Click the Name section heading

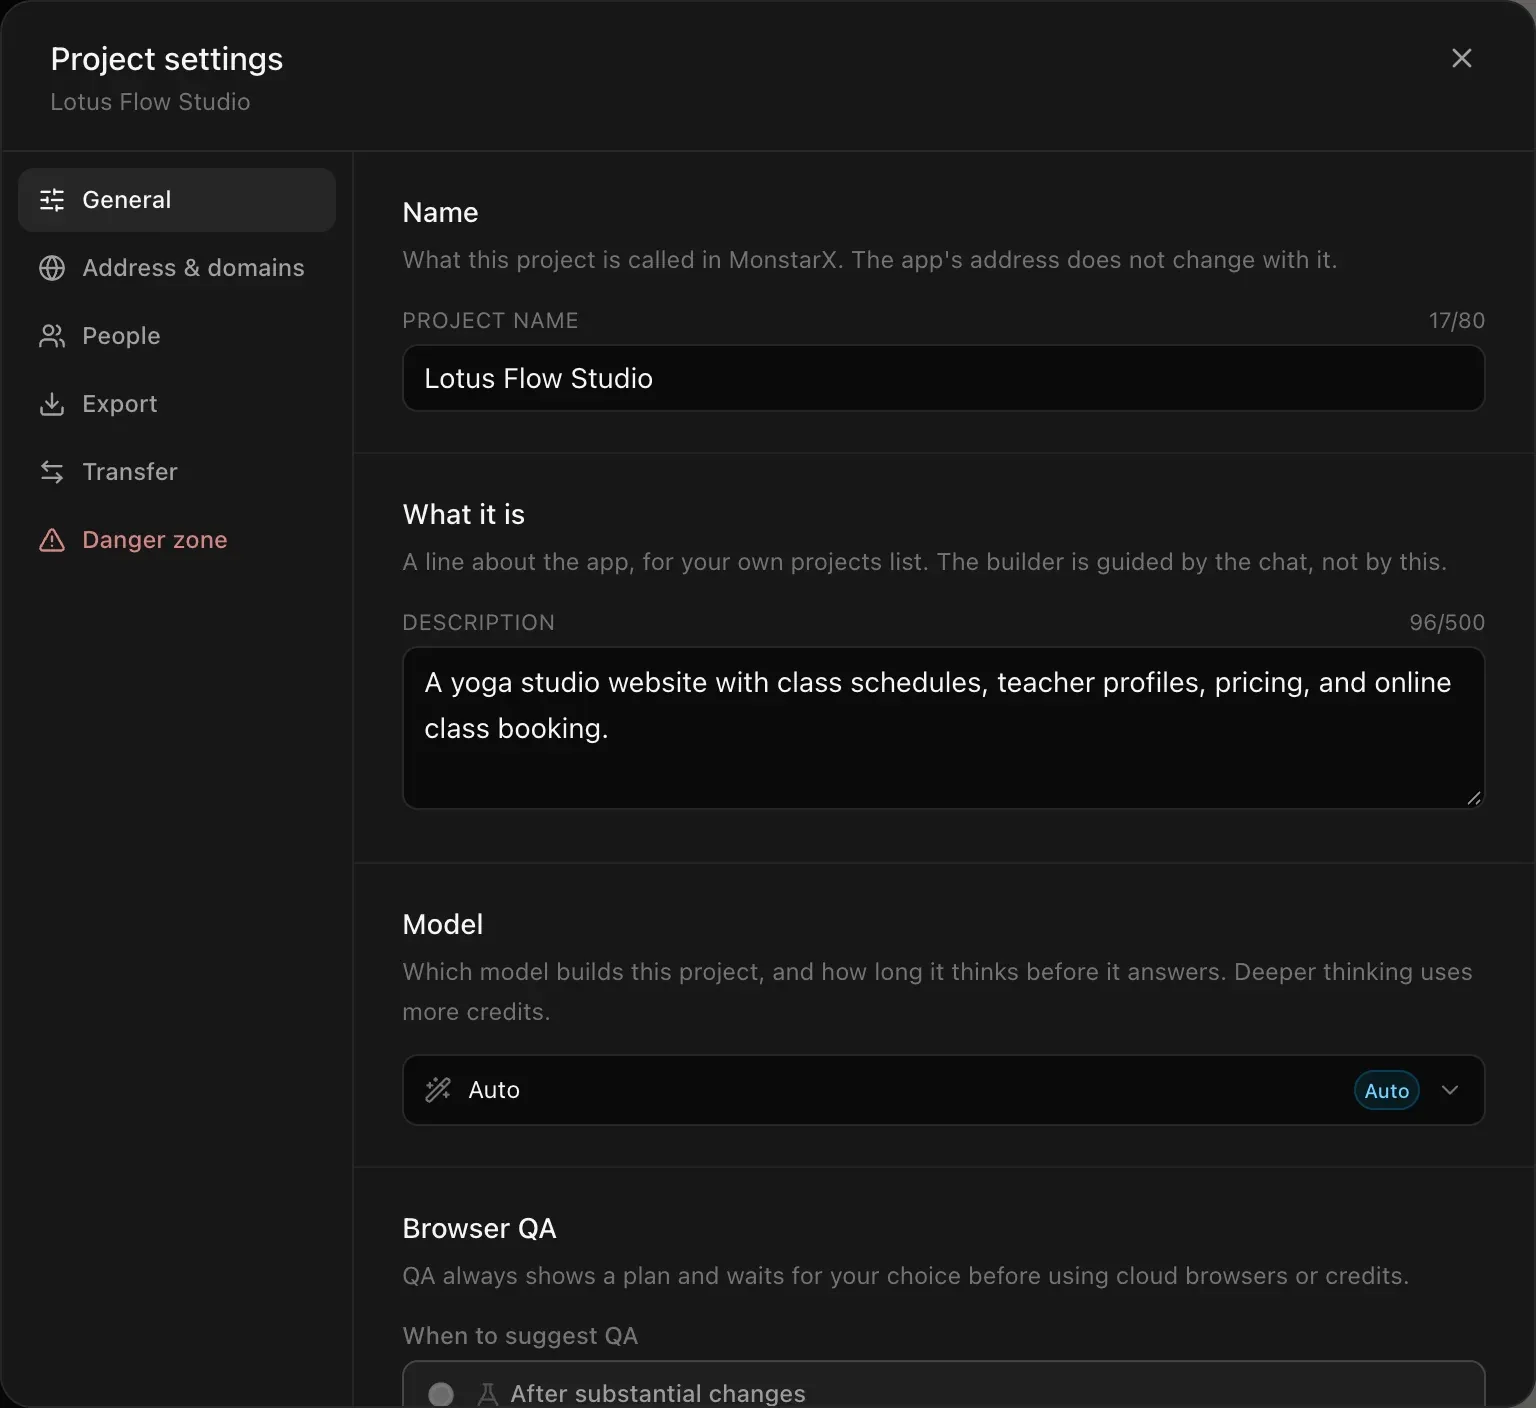coord(440,212)
